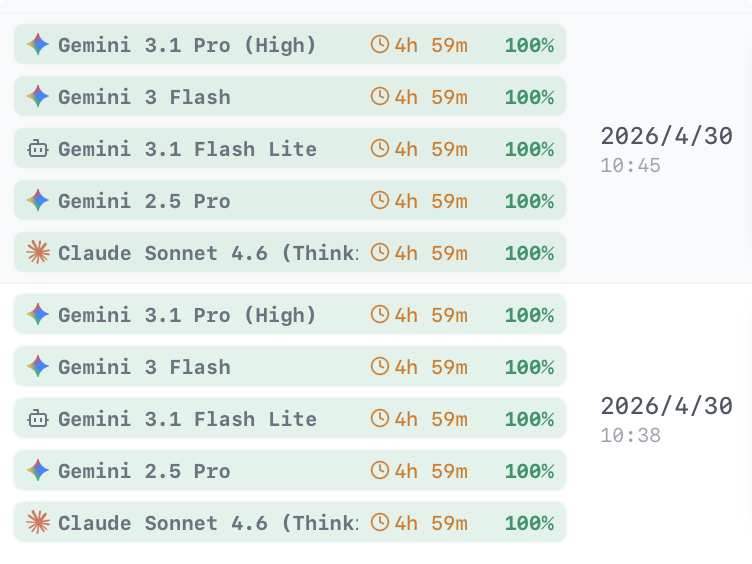Open Gemini 2.5 Pro entry in the 10:38 group

[290, 470]
